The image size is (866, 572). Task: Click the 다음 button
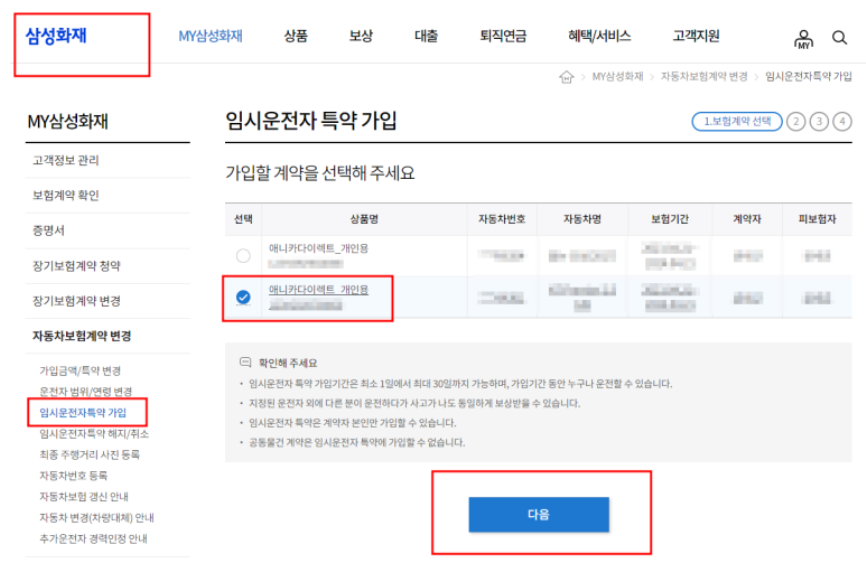click(x=539, y=515)
